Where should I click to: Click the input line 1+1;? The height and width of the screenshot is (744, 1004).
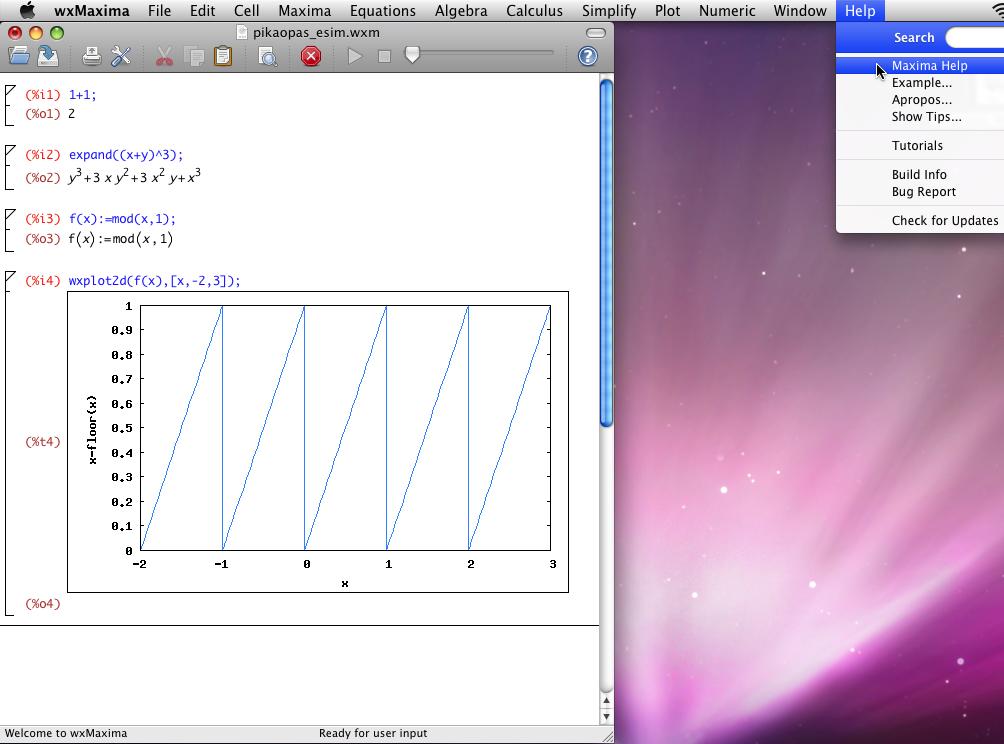[x=83, y=95]
